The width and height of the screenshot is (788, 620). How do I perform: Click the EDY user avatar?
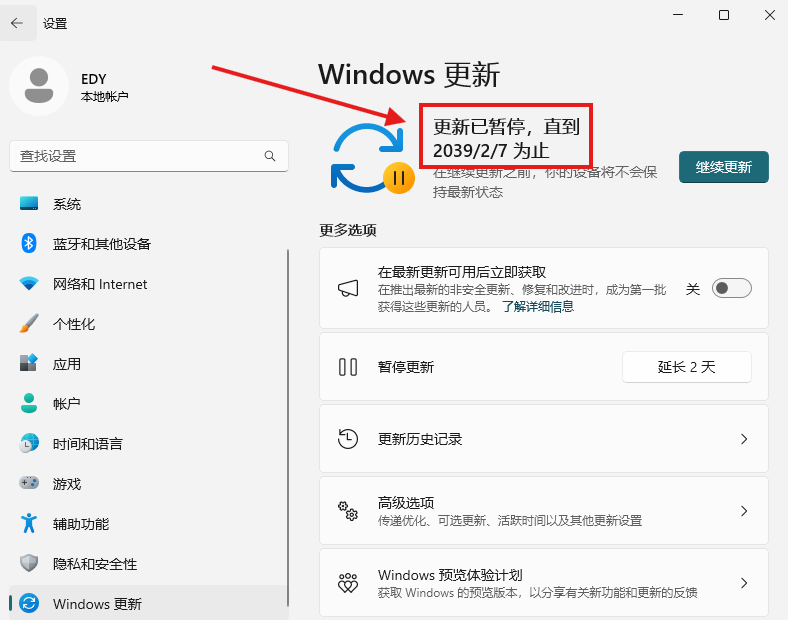click(x=39, y=86)
